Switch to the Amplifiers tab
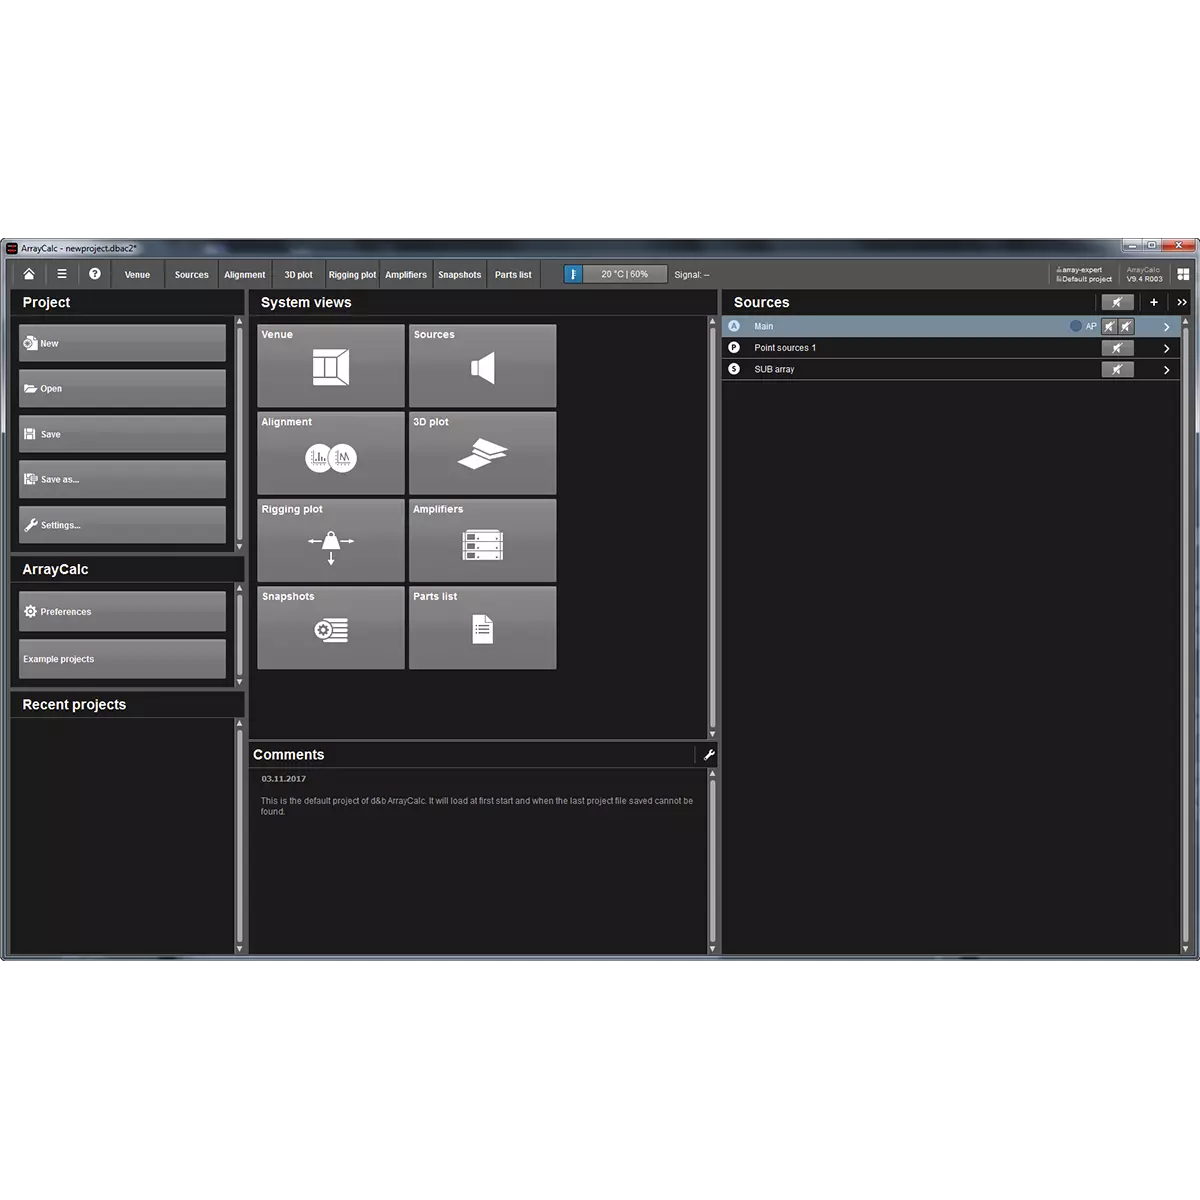The height and width of the screenshot is (1200, 1200). (x=406, y=275)
